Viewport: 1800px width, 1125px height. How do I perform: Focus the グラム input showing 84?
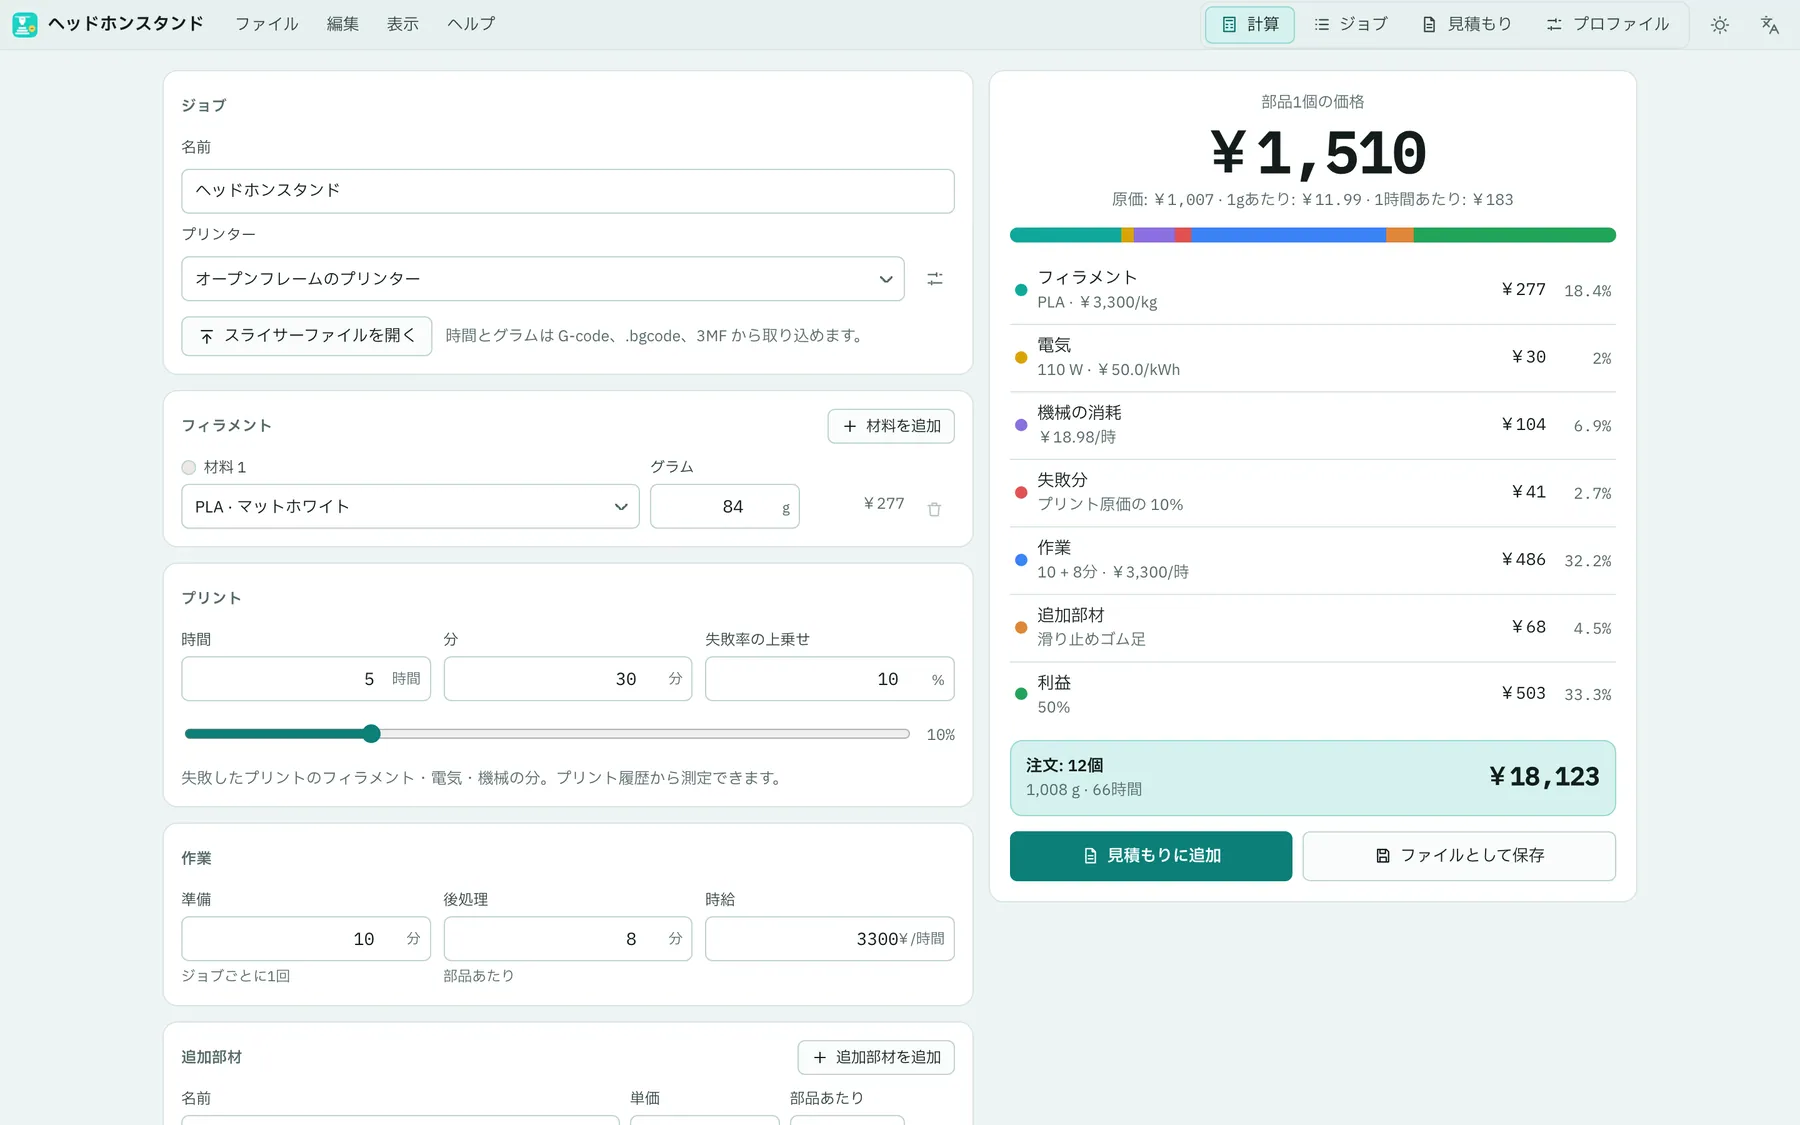tap(725, 507)
